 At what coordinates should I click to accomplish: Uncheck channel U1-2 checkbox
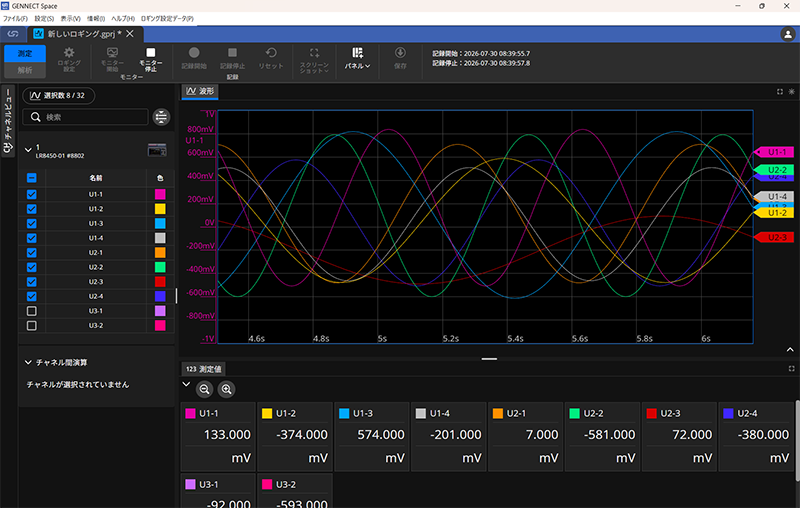pos(32,209)
